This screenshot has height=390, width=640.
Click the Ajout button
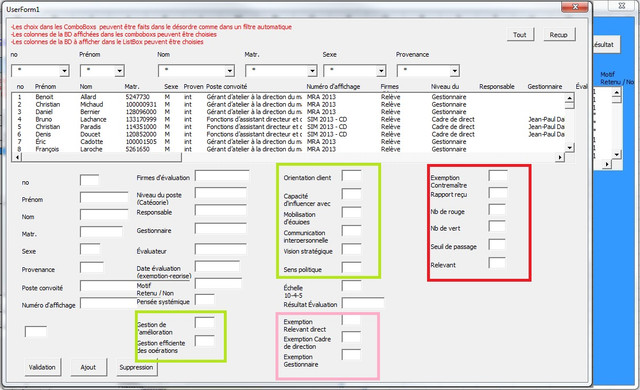88,367
